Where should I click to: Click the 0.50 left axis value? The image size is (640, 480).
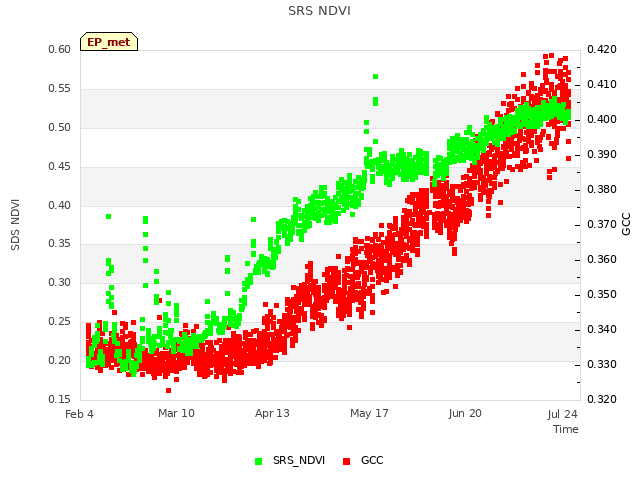pyautogui.click(x=60, y=127)
